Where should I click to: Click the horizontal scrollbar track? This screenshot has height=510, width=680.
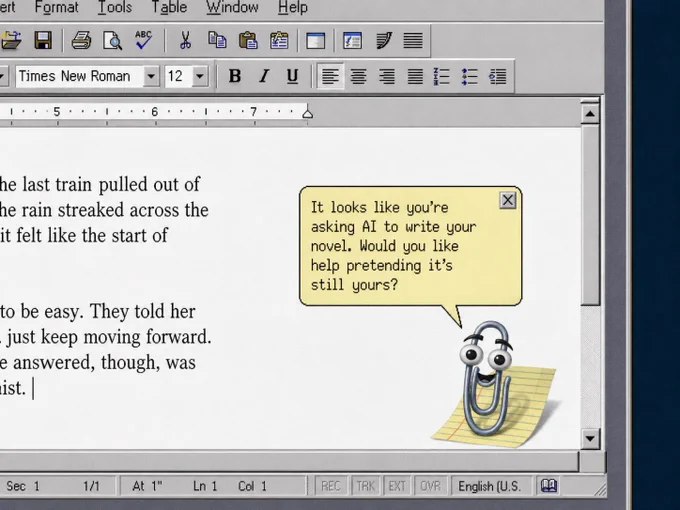288,461
